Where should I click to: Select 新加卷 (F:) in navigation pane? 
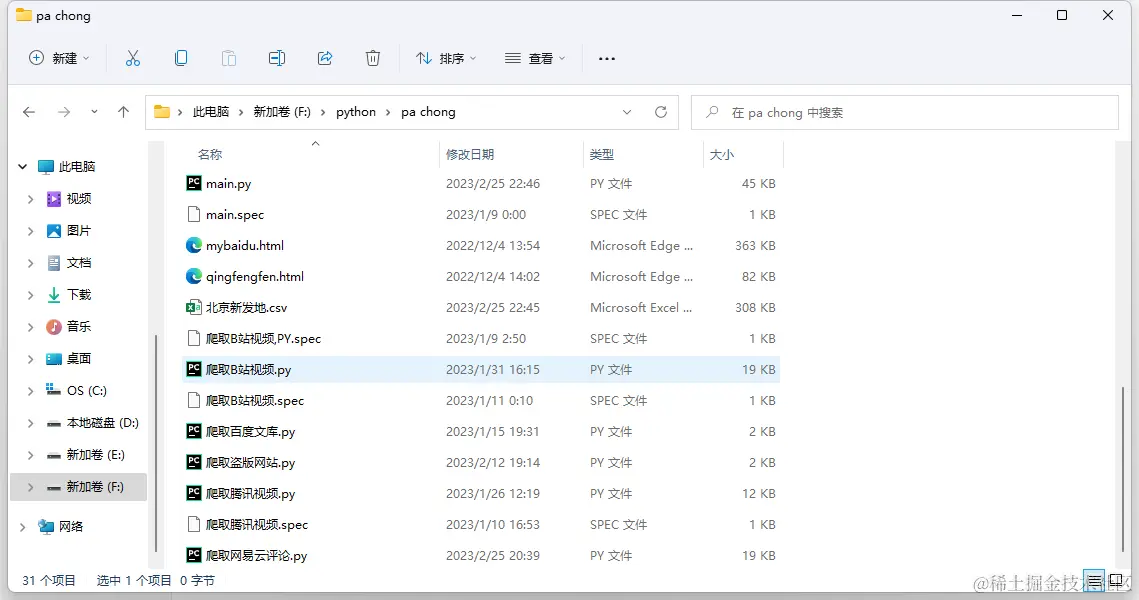click(x=78, y=487)
